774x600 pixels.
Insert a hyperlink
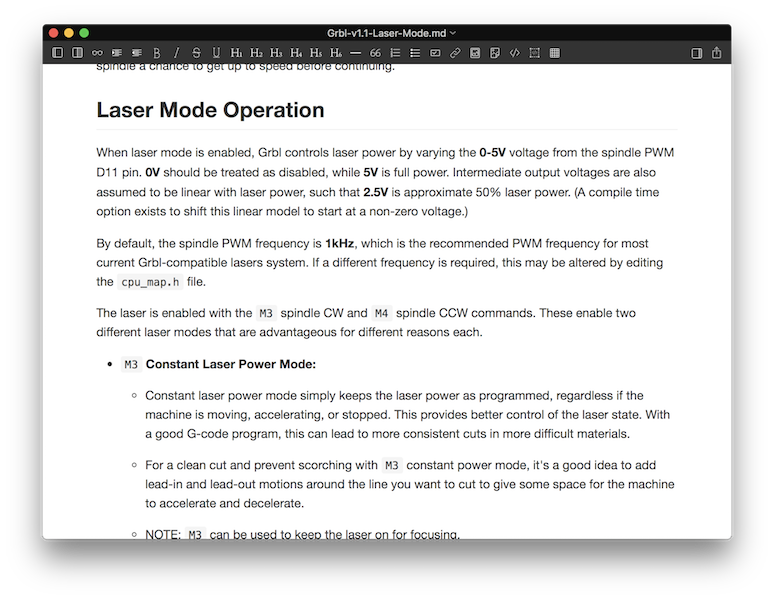(455, 53)
